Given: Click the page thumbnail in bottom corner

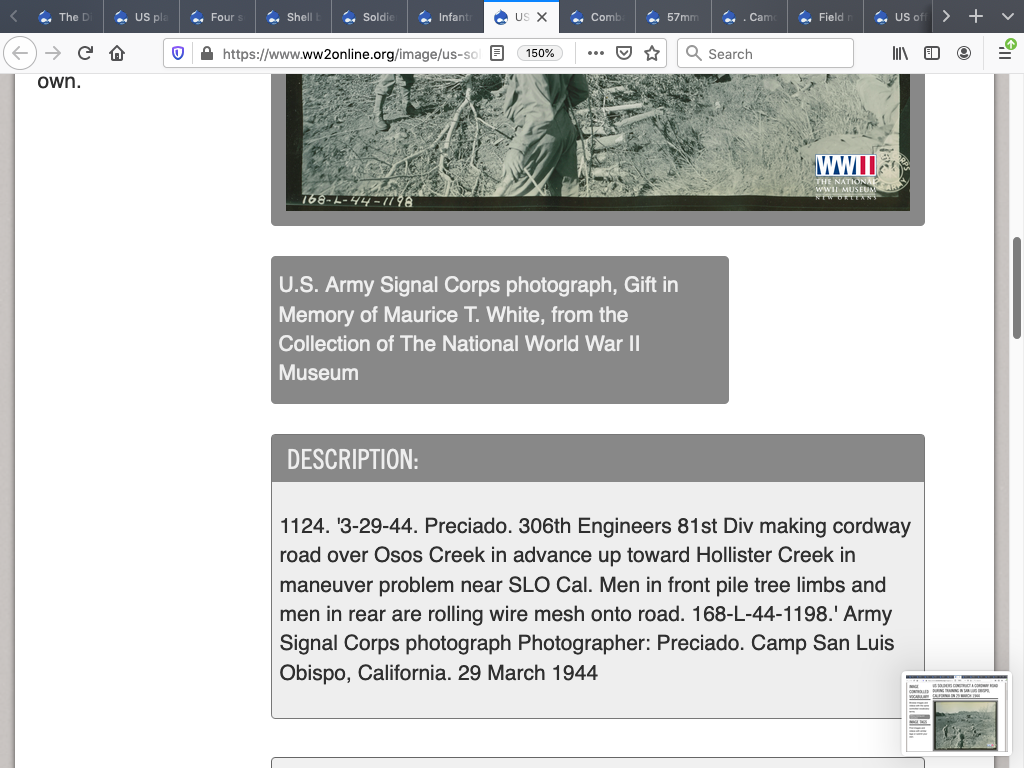Looking at the screenshot, I should point(956,713).
